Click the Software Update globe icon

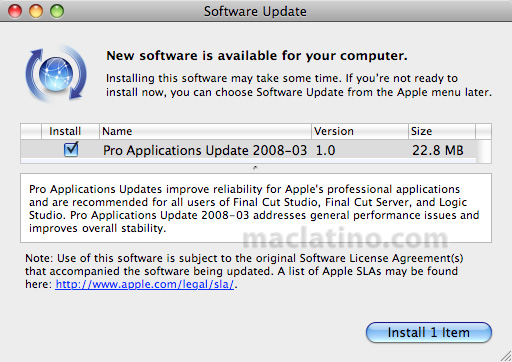click(56, 74)
